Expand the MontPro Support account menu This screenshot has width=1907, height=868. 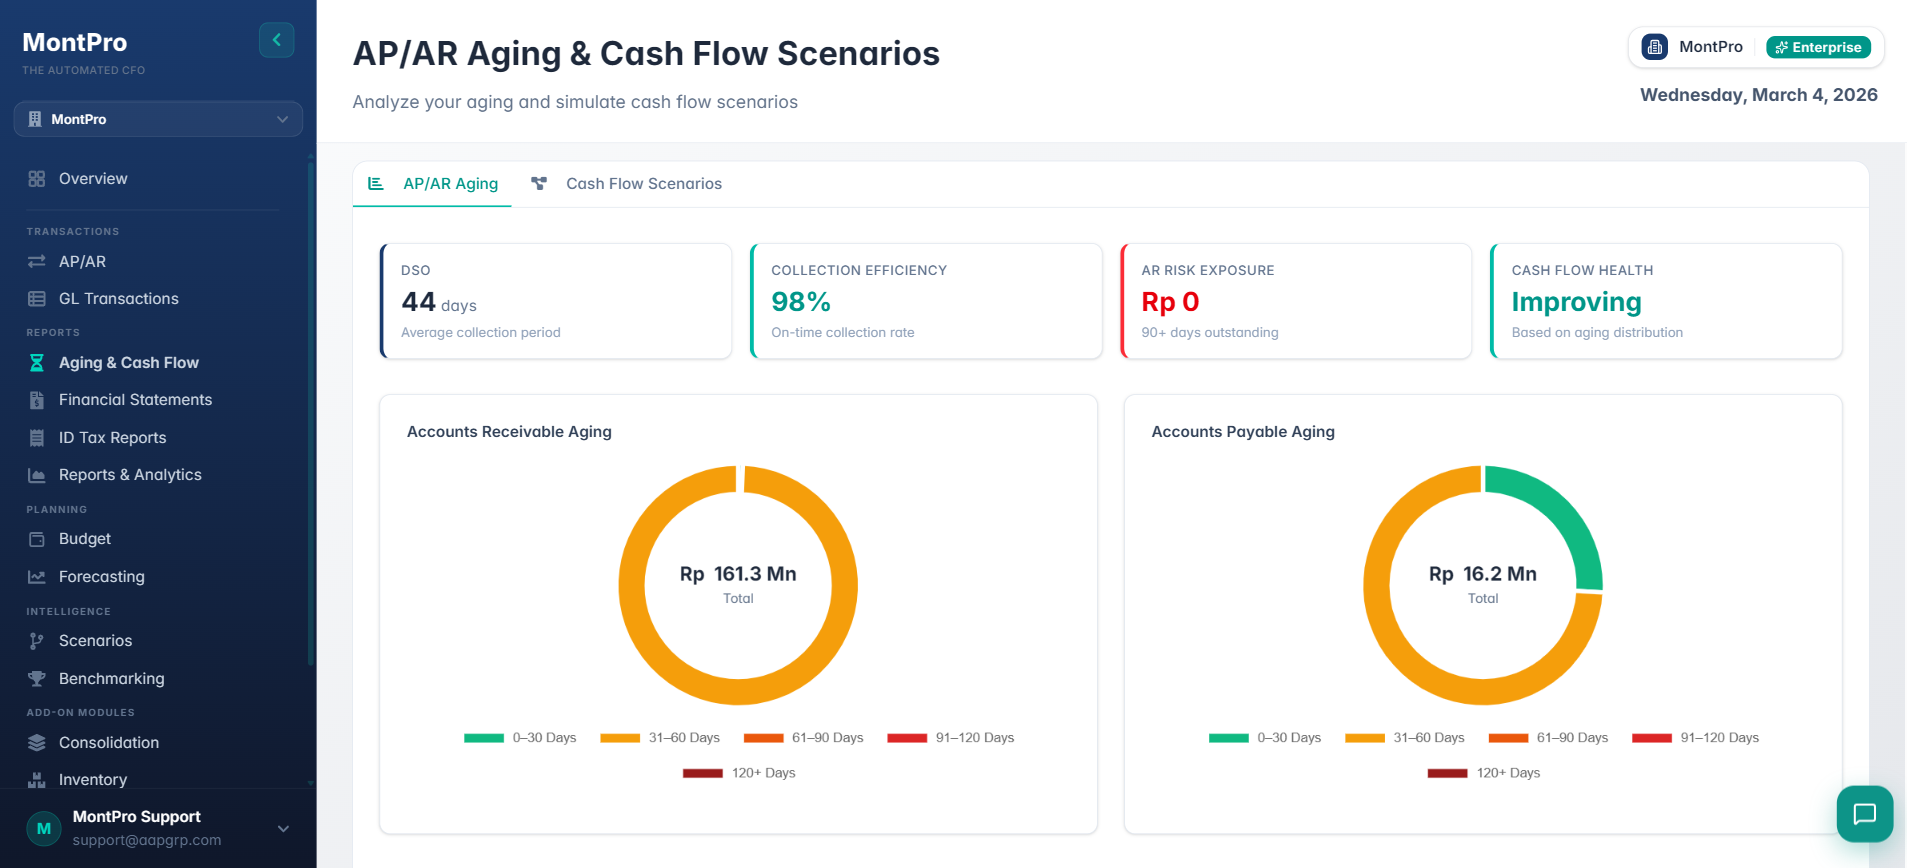(283, 829)
